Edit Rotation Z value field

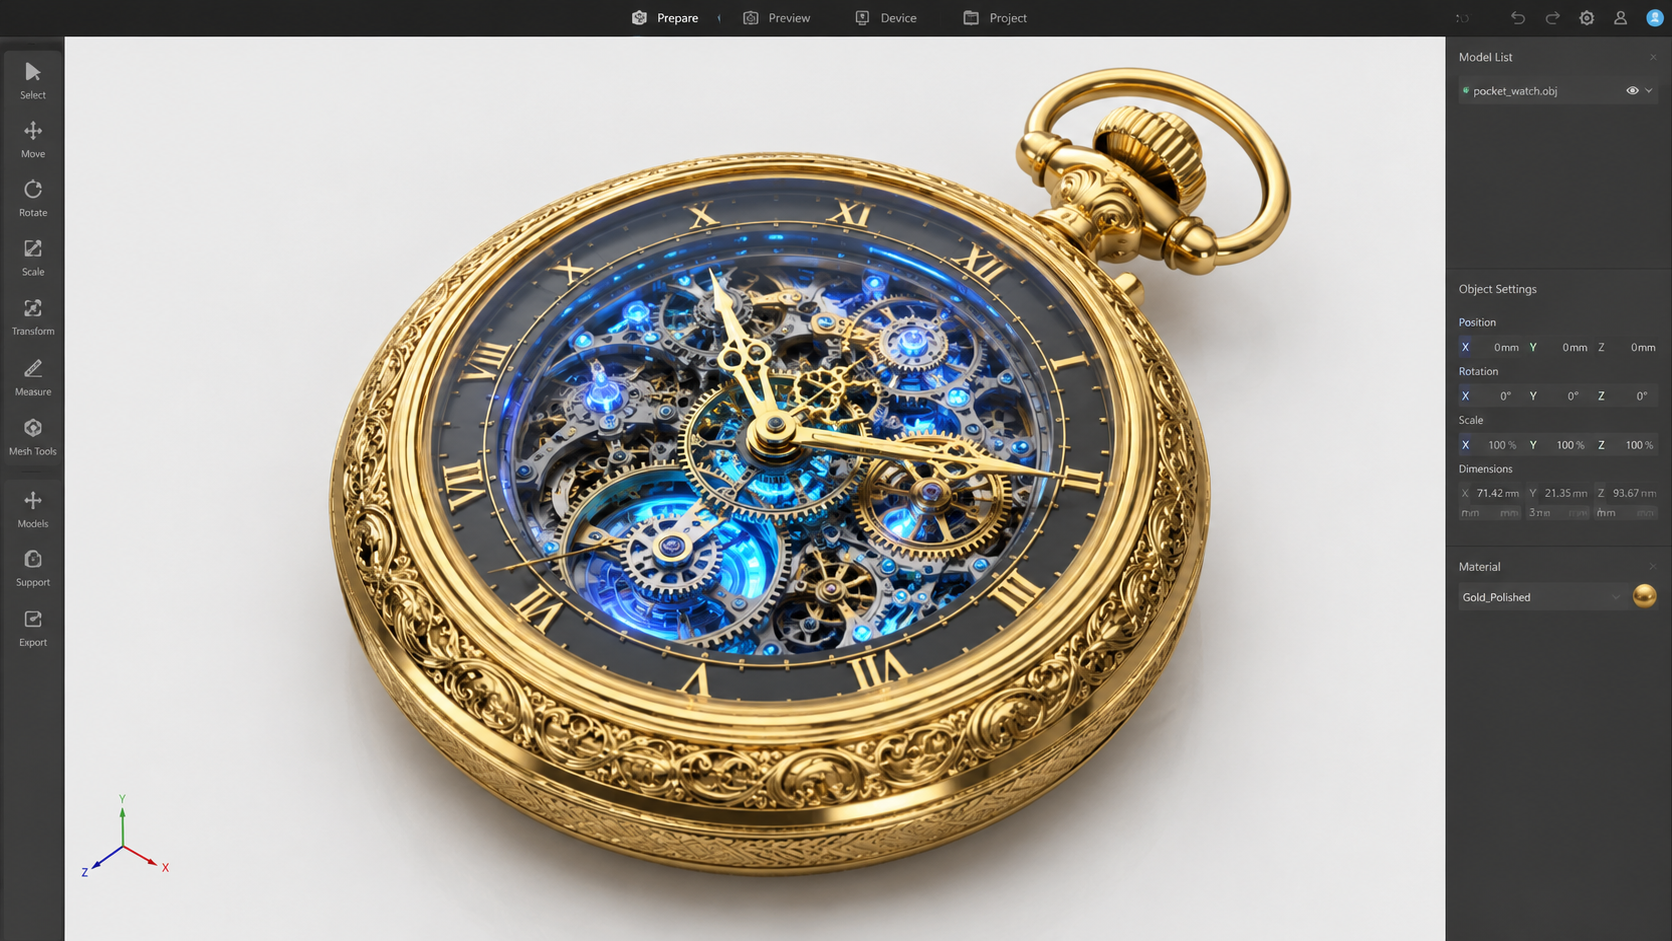[1626, 396]
